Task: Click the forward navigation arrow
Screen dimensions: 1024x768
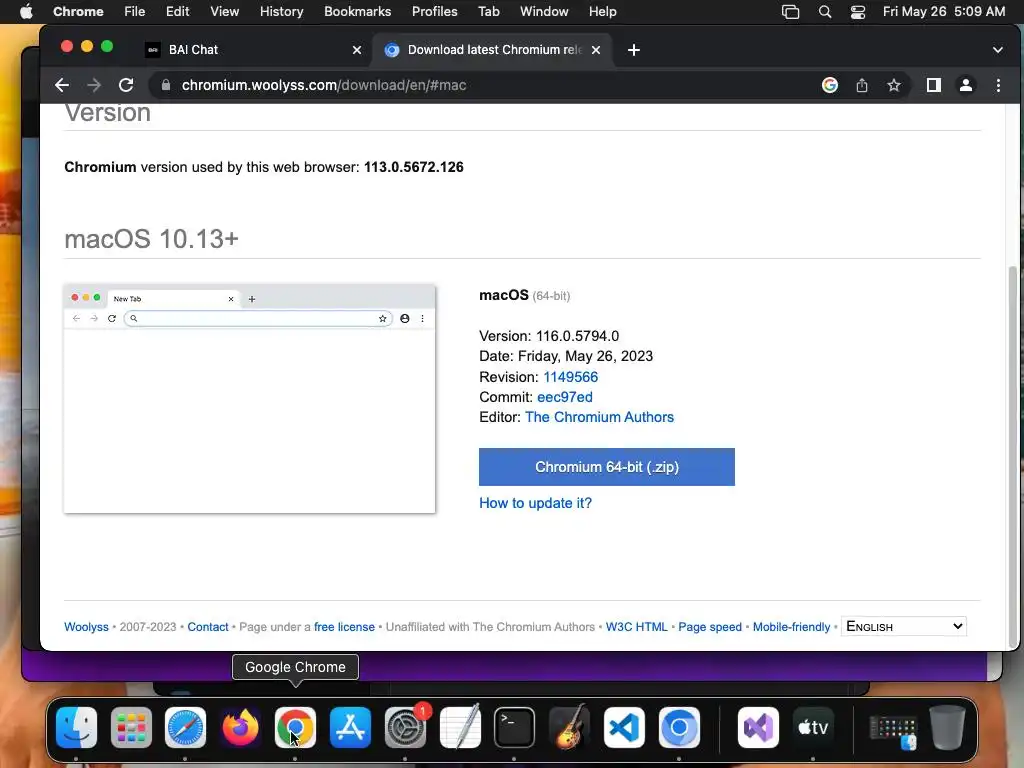Action: (x=94, y=85)
